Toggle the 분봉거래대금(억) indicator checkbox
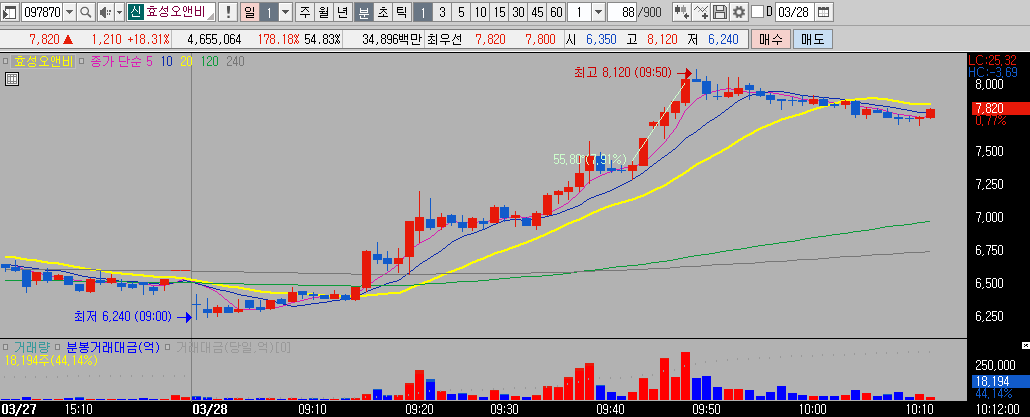This screenshot has width=1030, height=417. pos(58,347)
